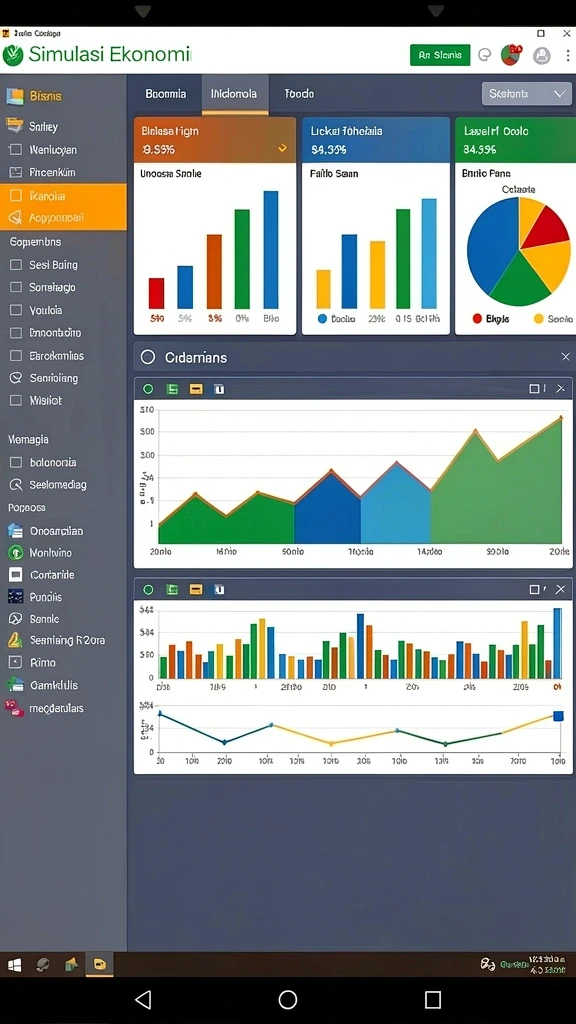Click the warning triangle Semiang icon
Image resolution: width=576 pixels, height=1024 pixels.
[15, 640]
